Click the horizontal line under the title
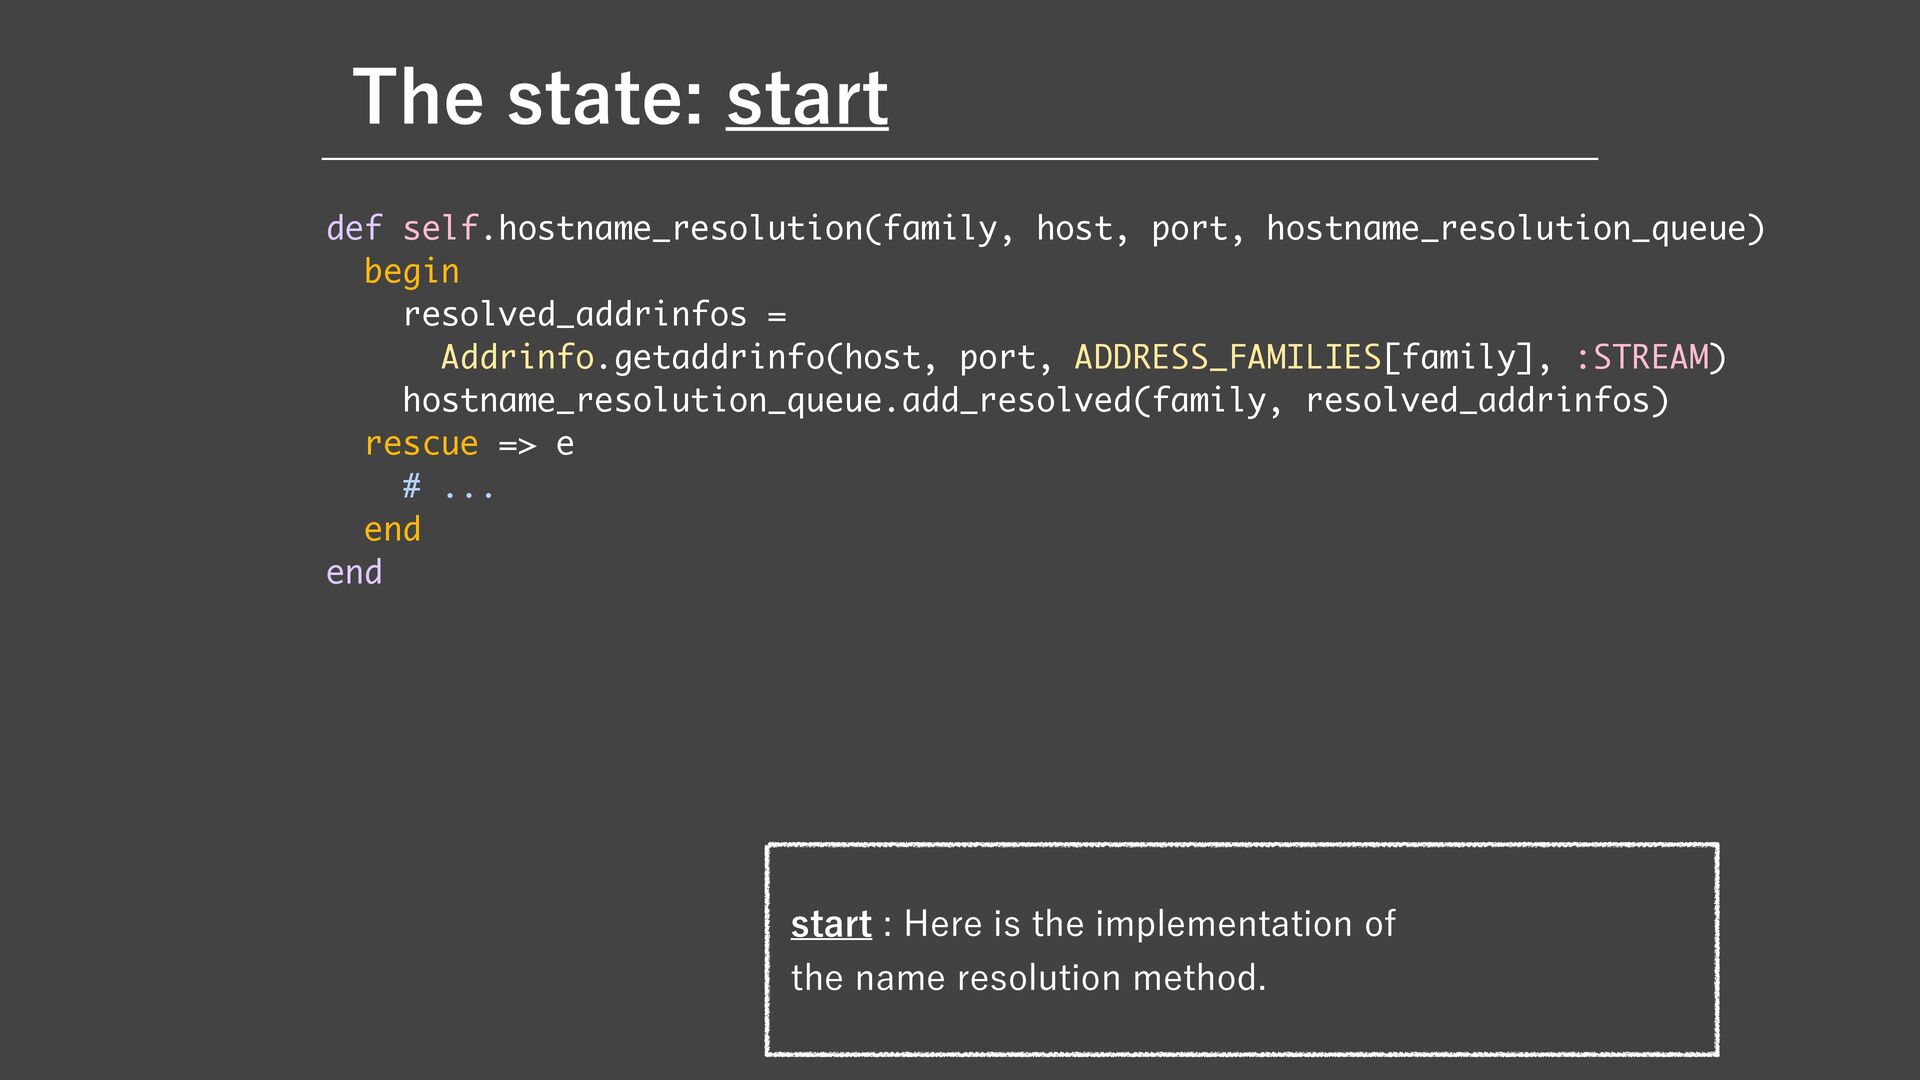Screen dimensions: 1920x1080 click(959, 158)
